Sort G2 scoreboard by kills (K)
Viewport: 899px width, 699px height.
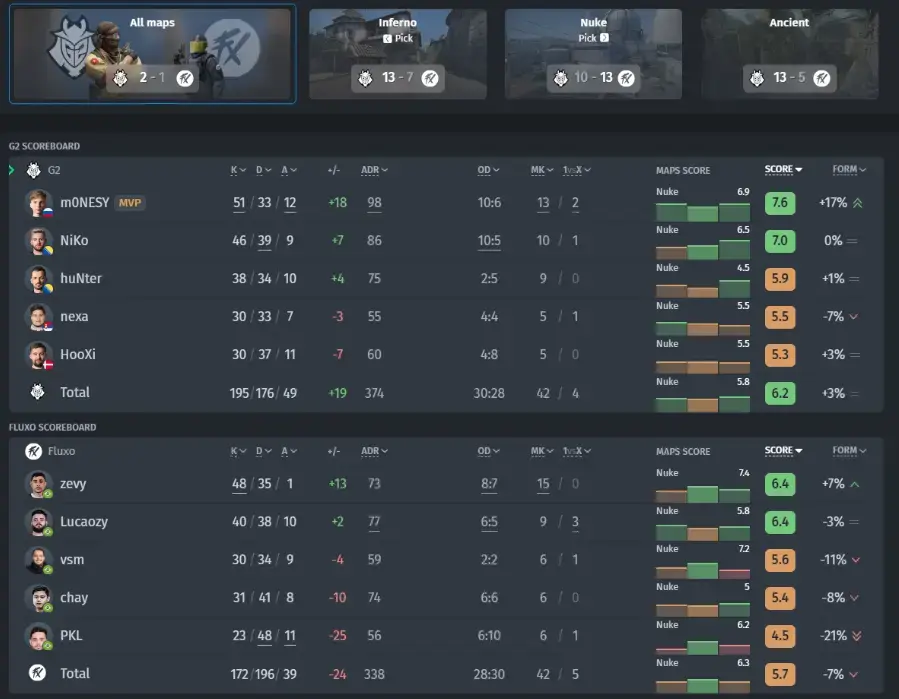(x=239, y=170)
